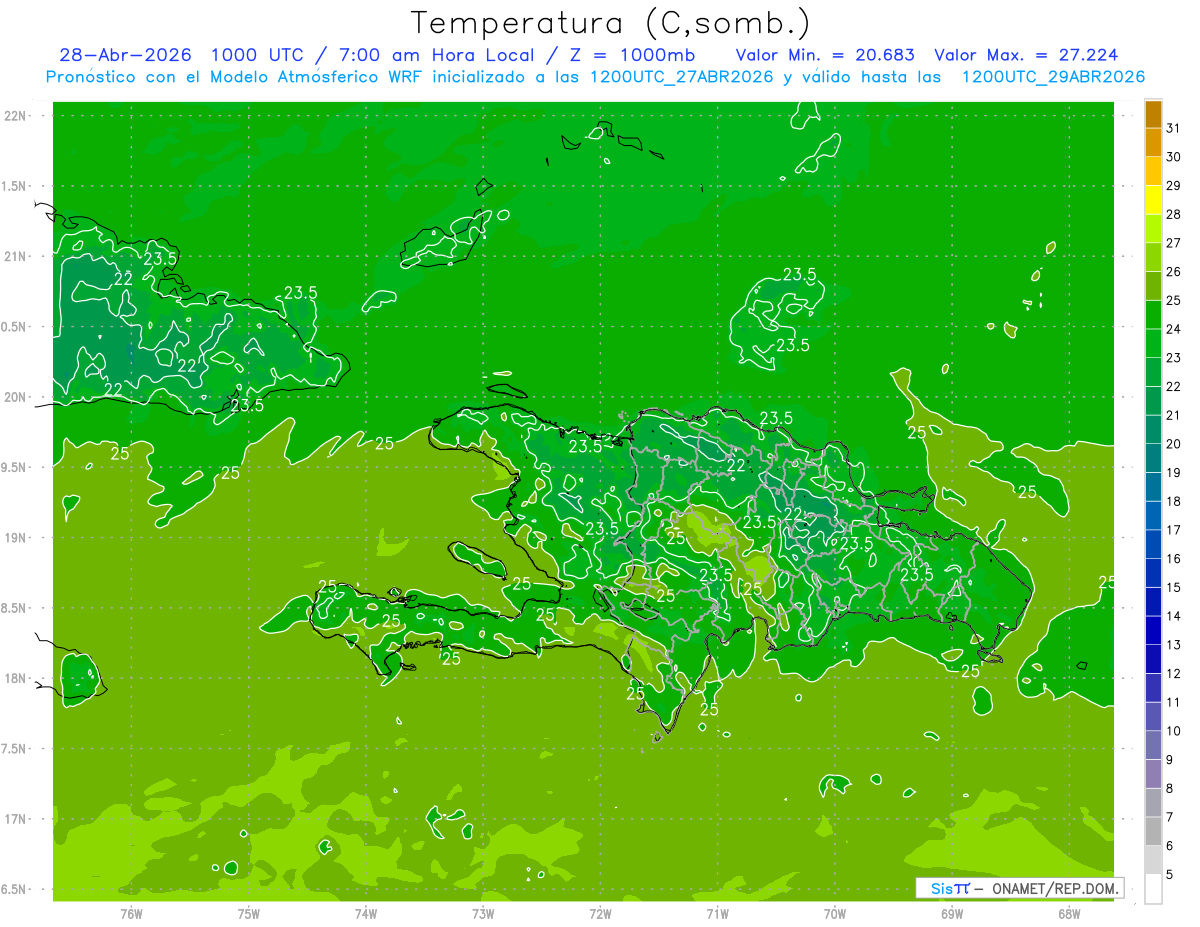The image size is (1200, 927).
Task: Click the 1200UTC_27ABR2026 initialization text
Action: [x=683, y=77]
